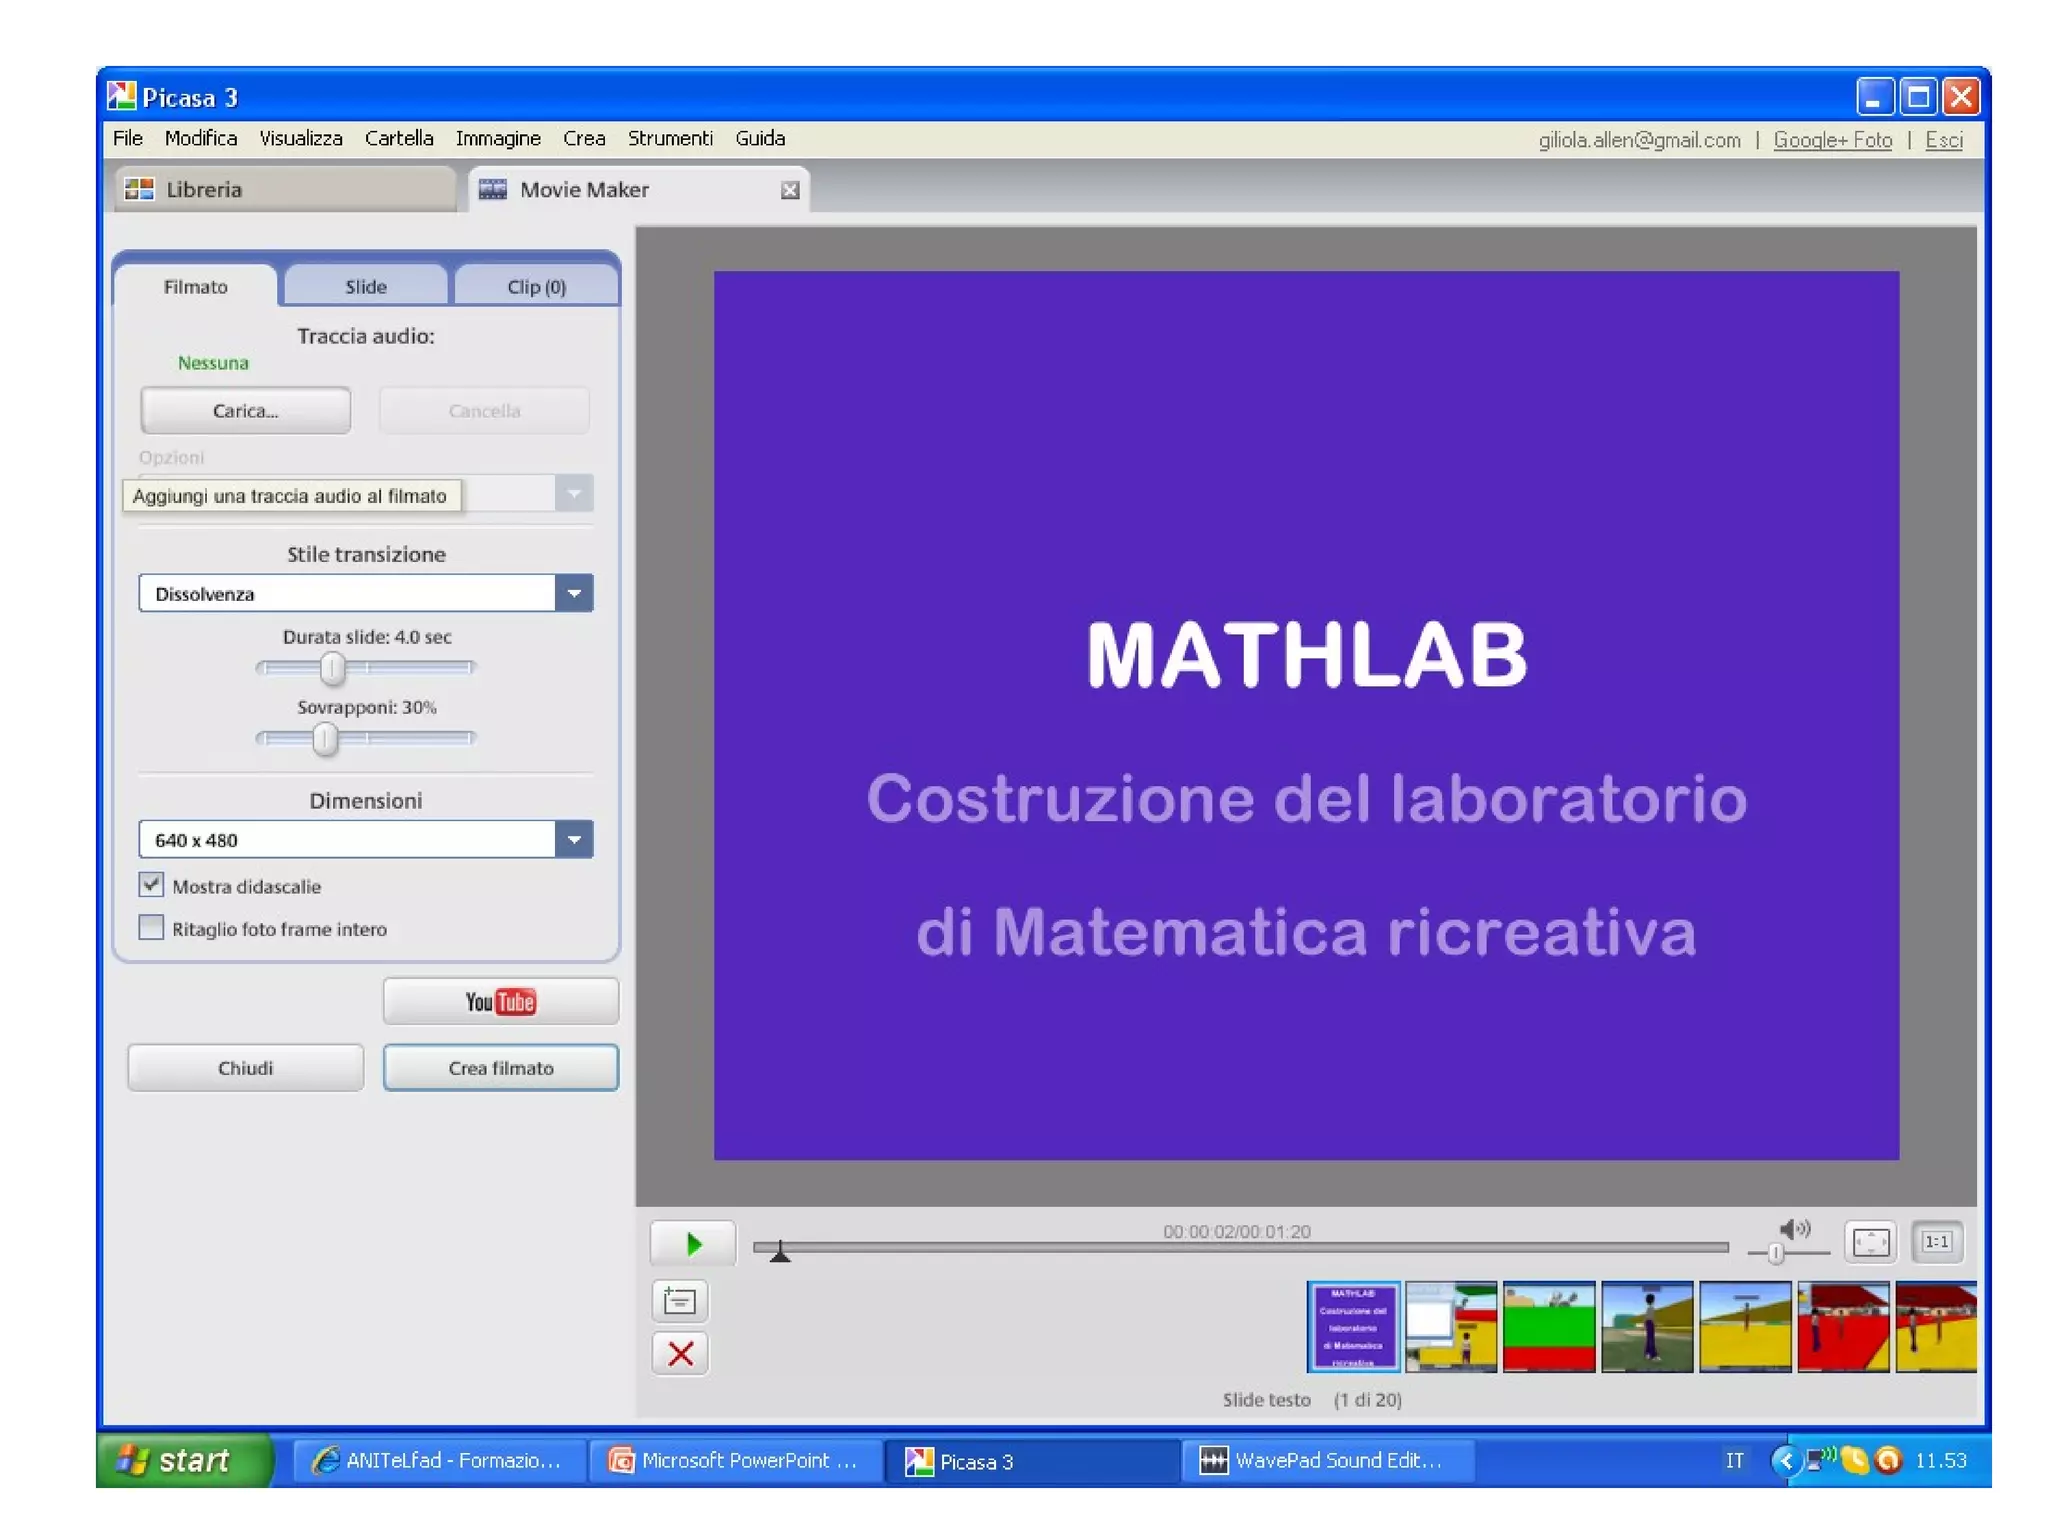
Task: Select the green and red slide thumbnail
Action: 1548,1326
